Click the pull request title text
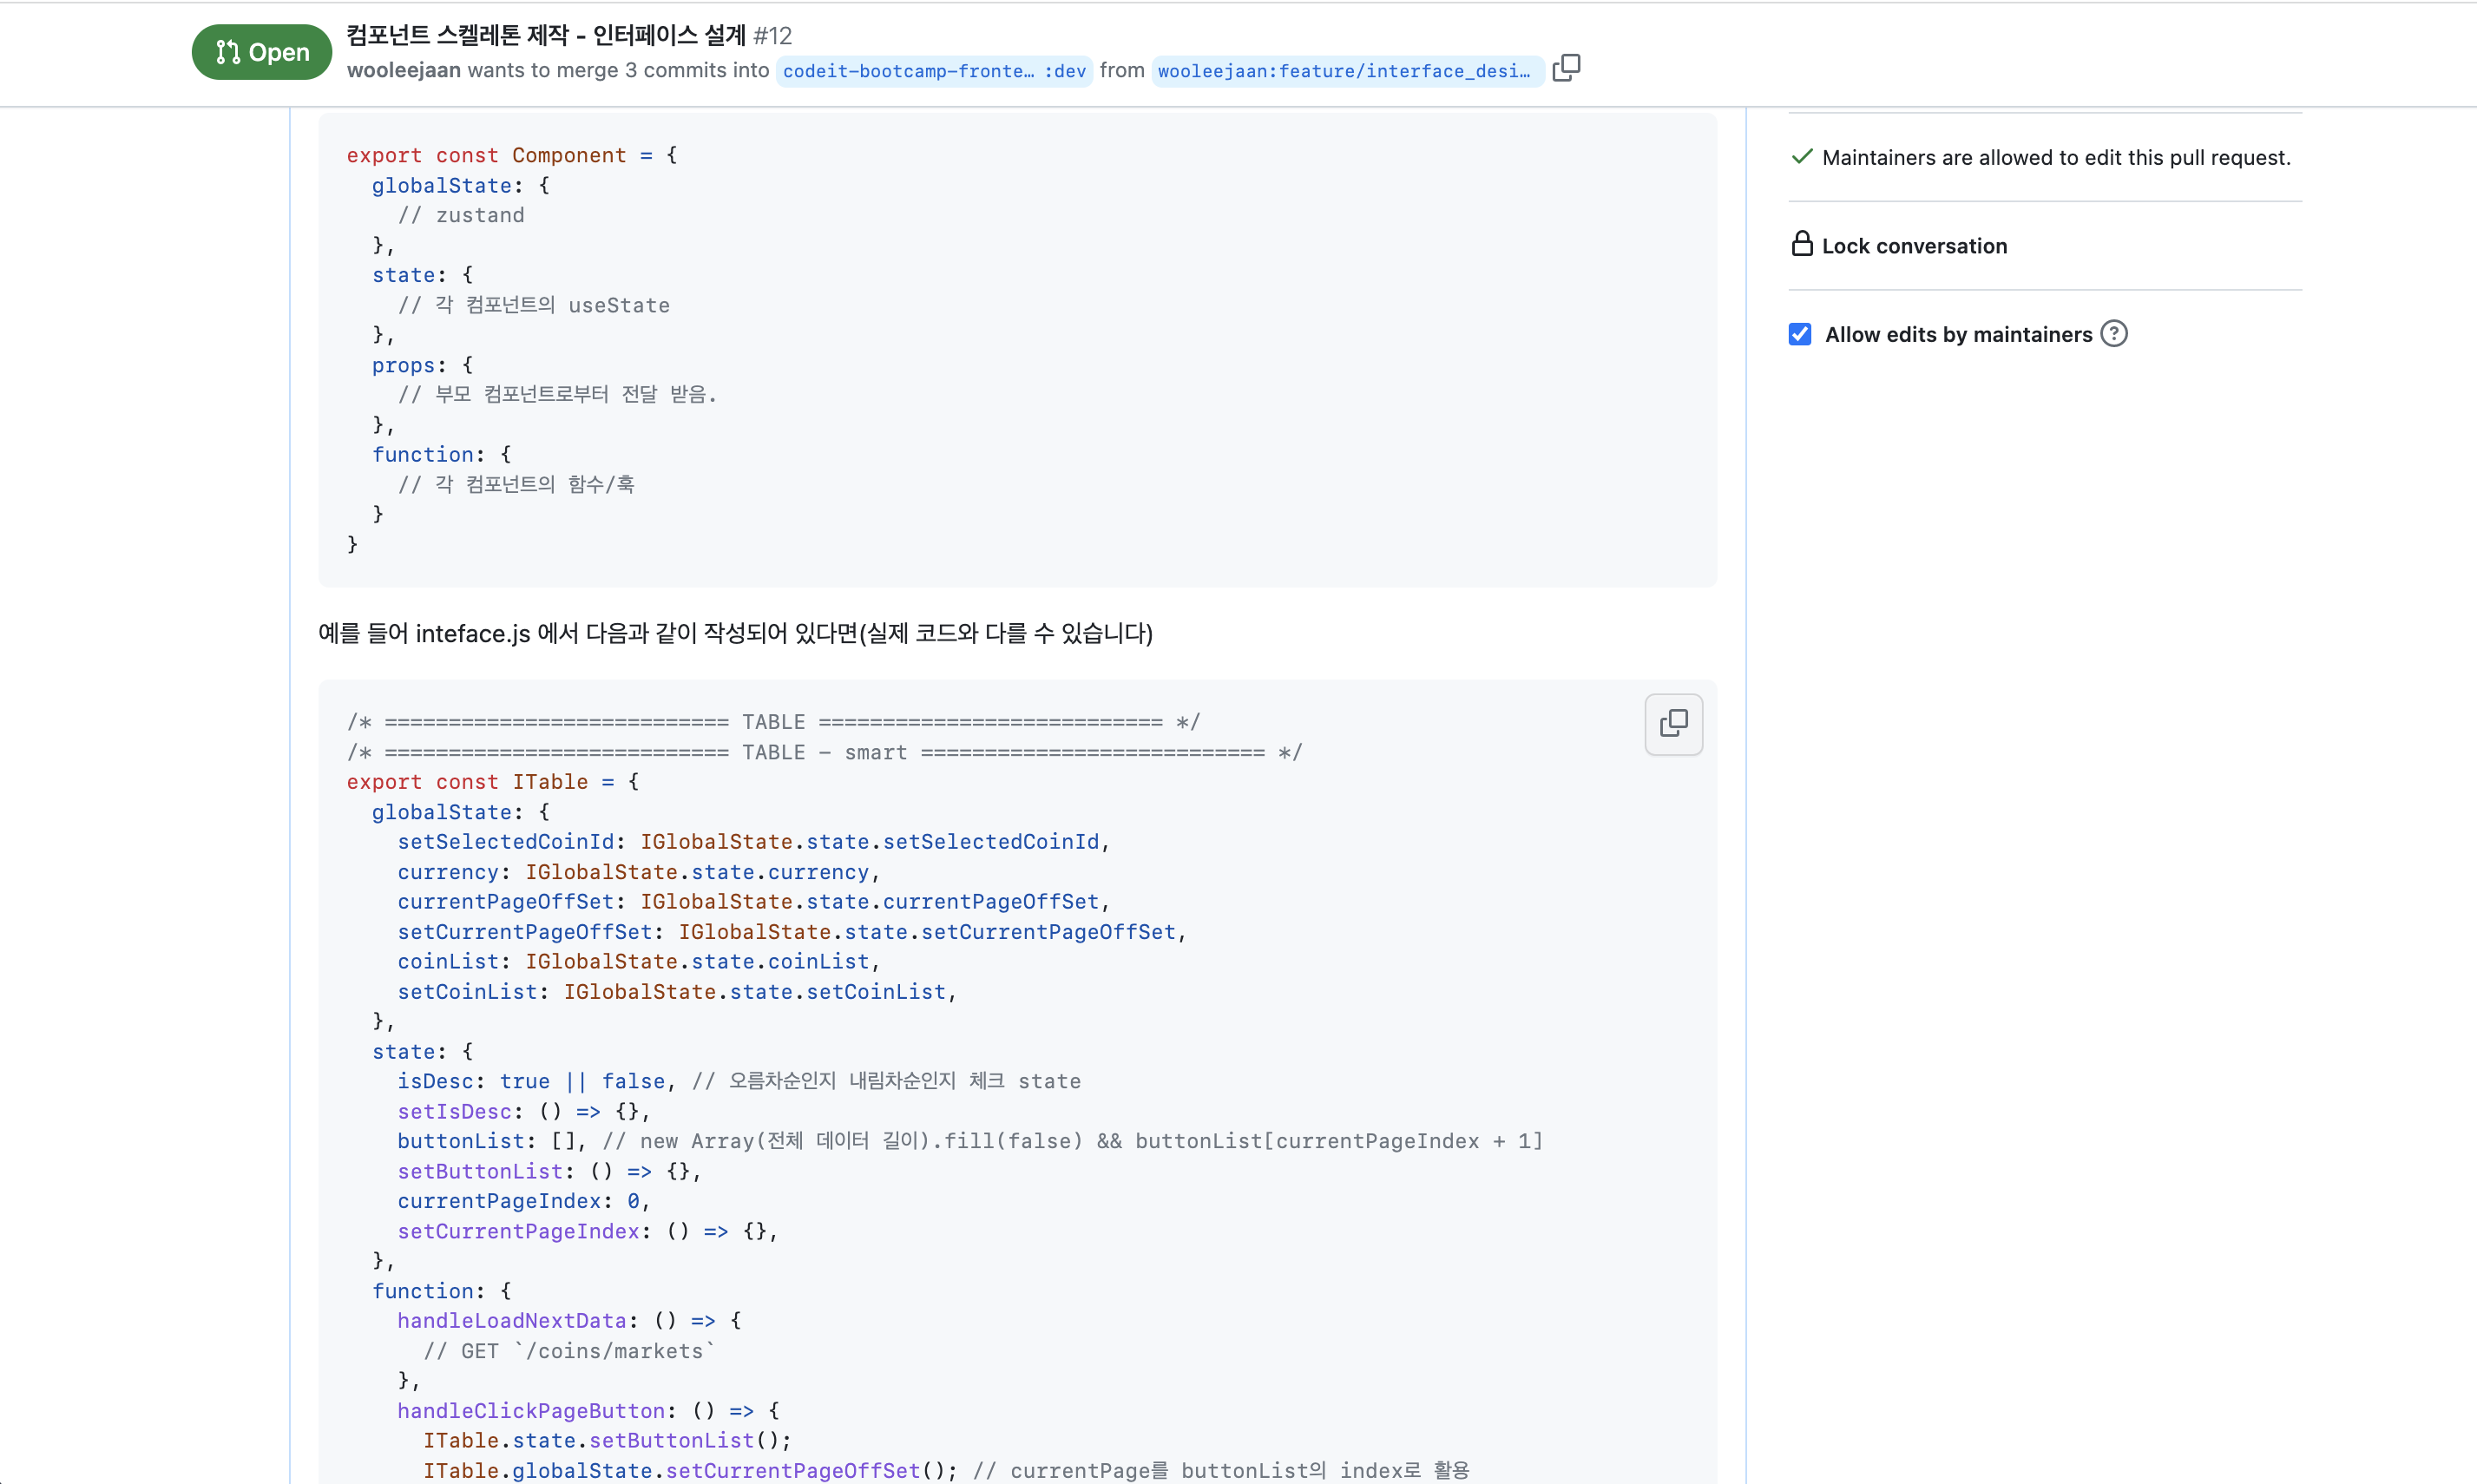 (x=546, y=35)
